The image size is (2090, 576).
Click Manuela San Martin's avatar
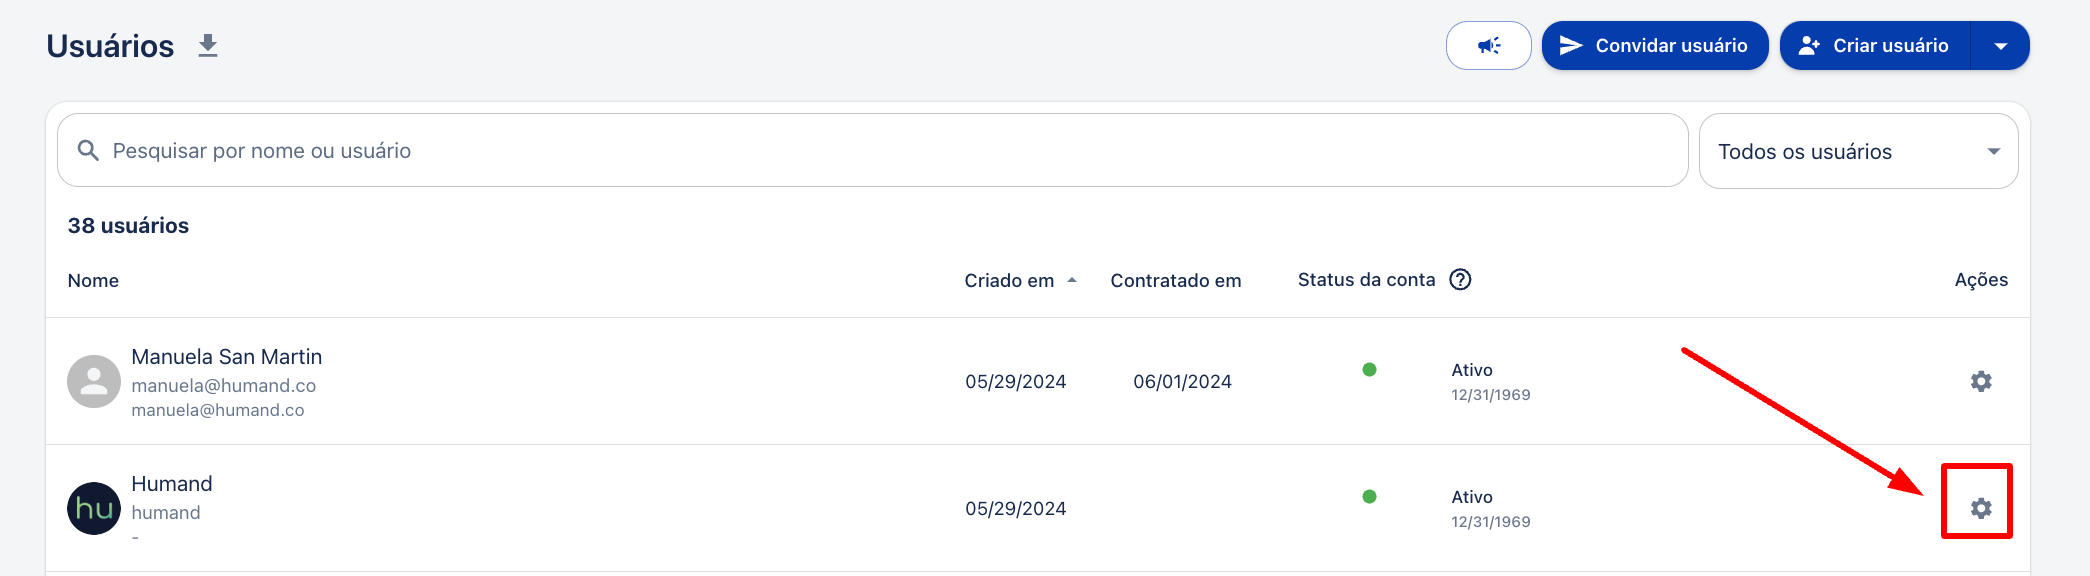(94, 381)
